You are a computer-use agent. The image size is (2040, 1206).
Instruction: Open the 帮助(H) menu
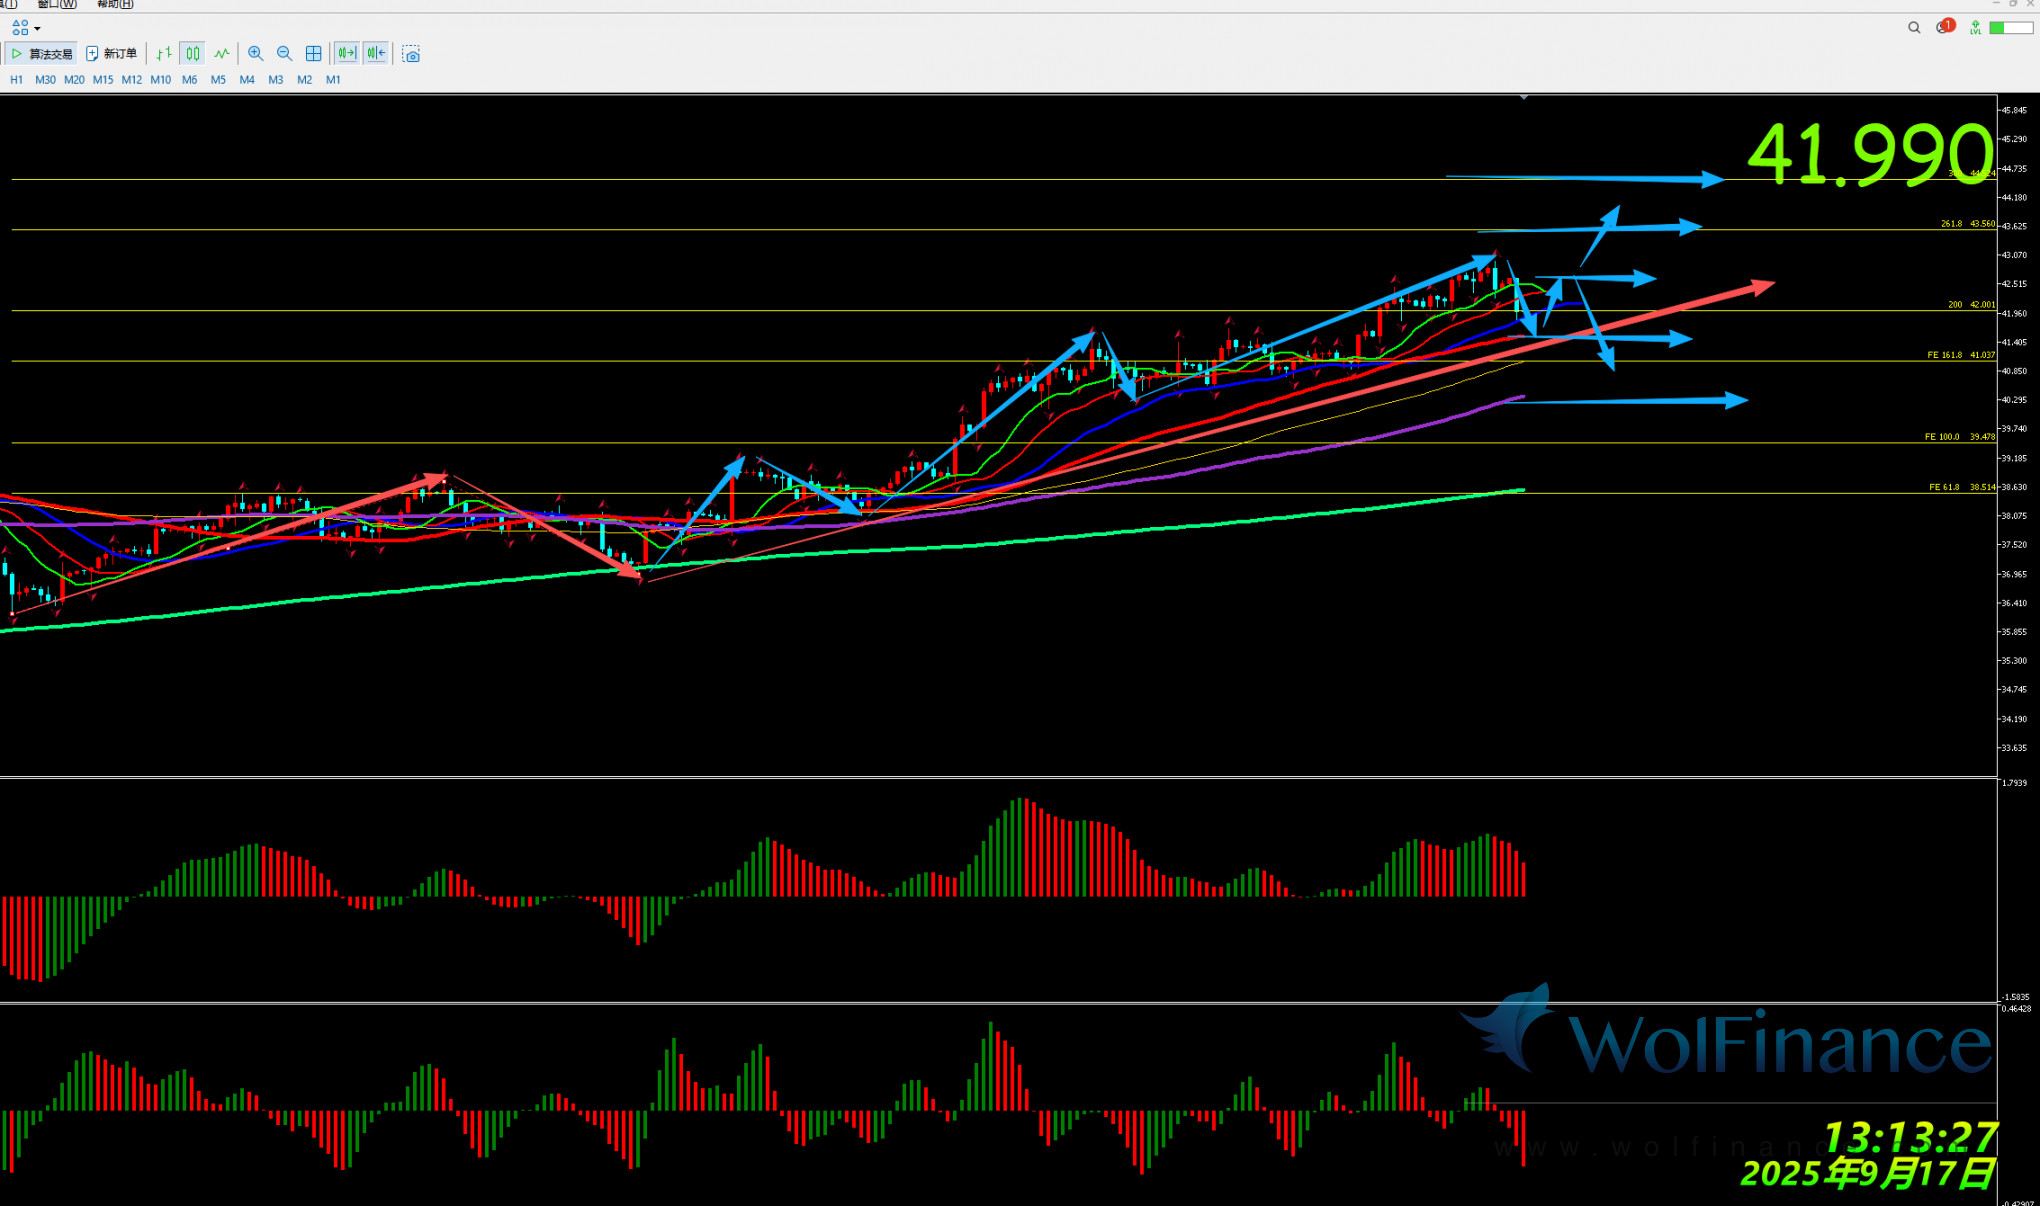tap(115, 4)
